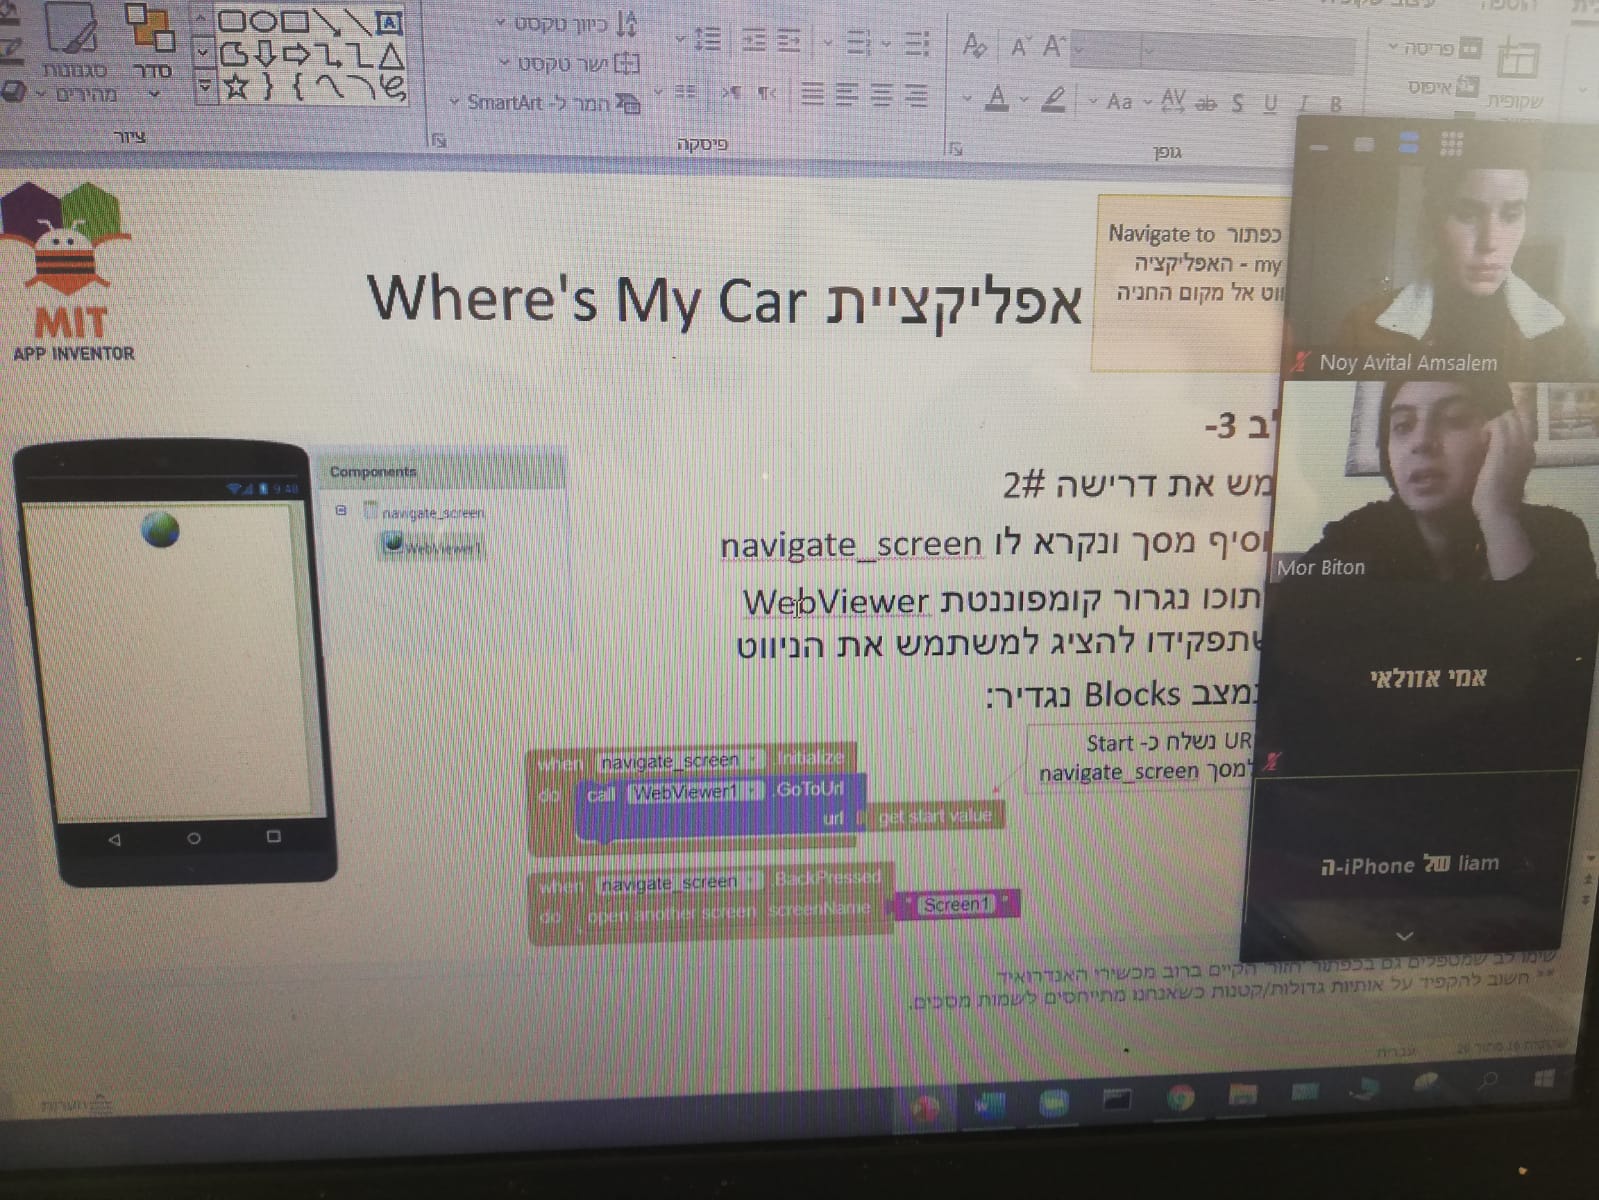Clear all text formatting
Image resolution: width=1599 pixels, height=1200 pixels.
[x=975, y=45]
